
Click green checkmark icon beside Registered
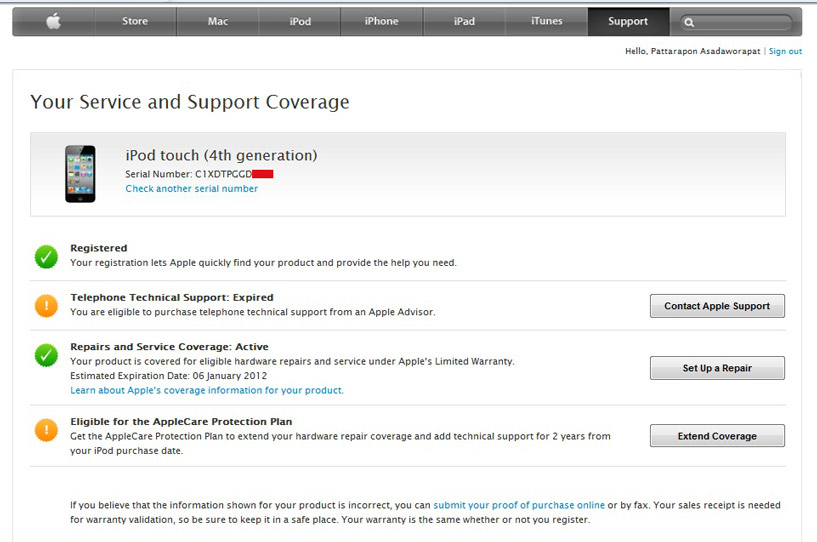click(46, 256)
